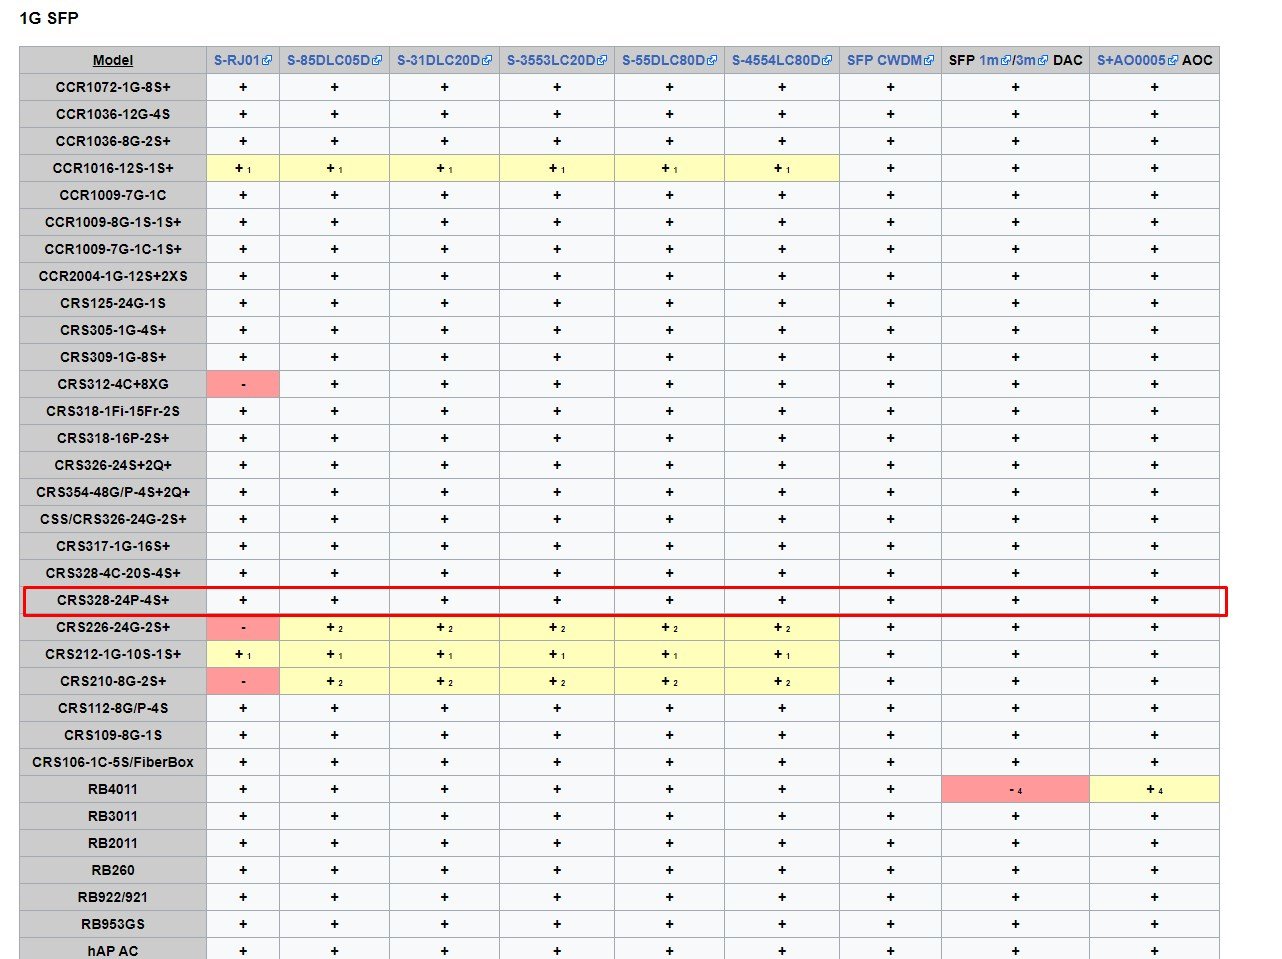Click the external link icon beside SFP CWDM
Image resolution: width=1282 pixels, height=959 pixels.
pyautogui.click(x=929, y=60)
